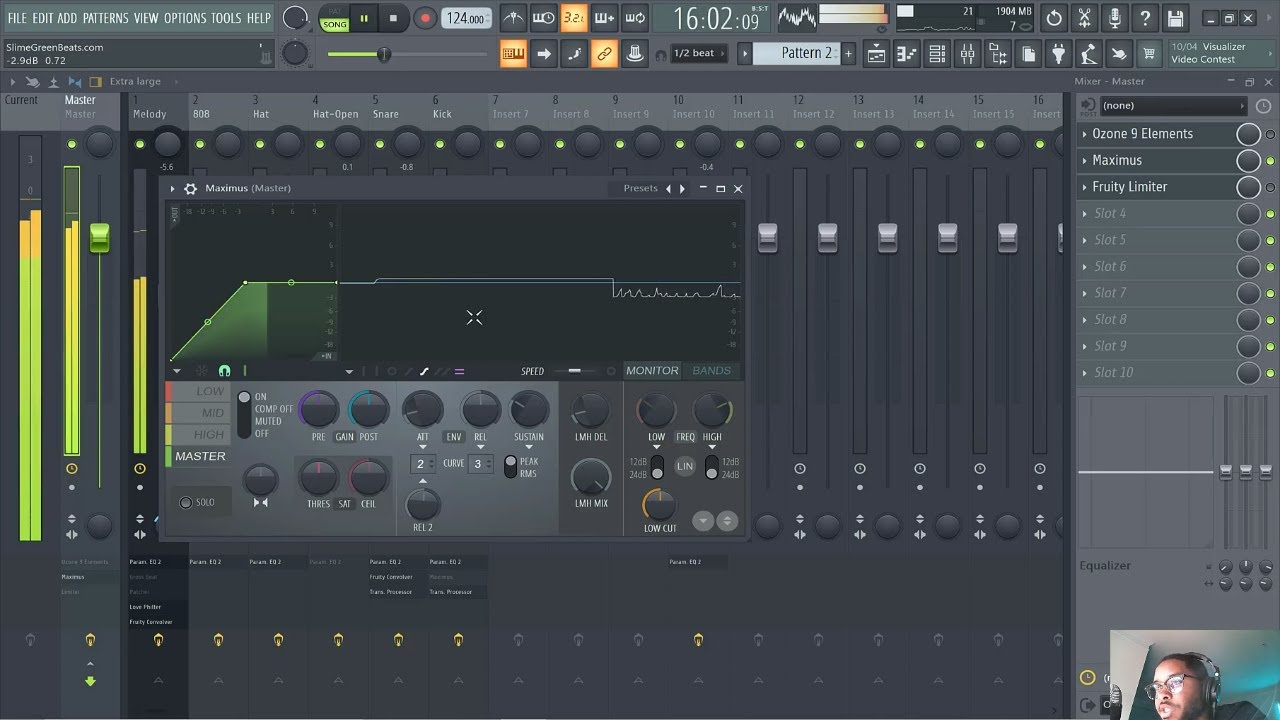1280x720 pixels.
Task: Click the step-edit arrow icon in toolbar
Action: click(543, 54)
